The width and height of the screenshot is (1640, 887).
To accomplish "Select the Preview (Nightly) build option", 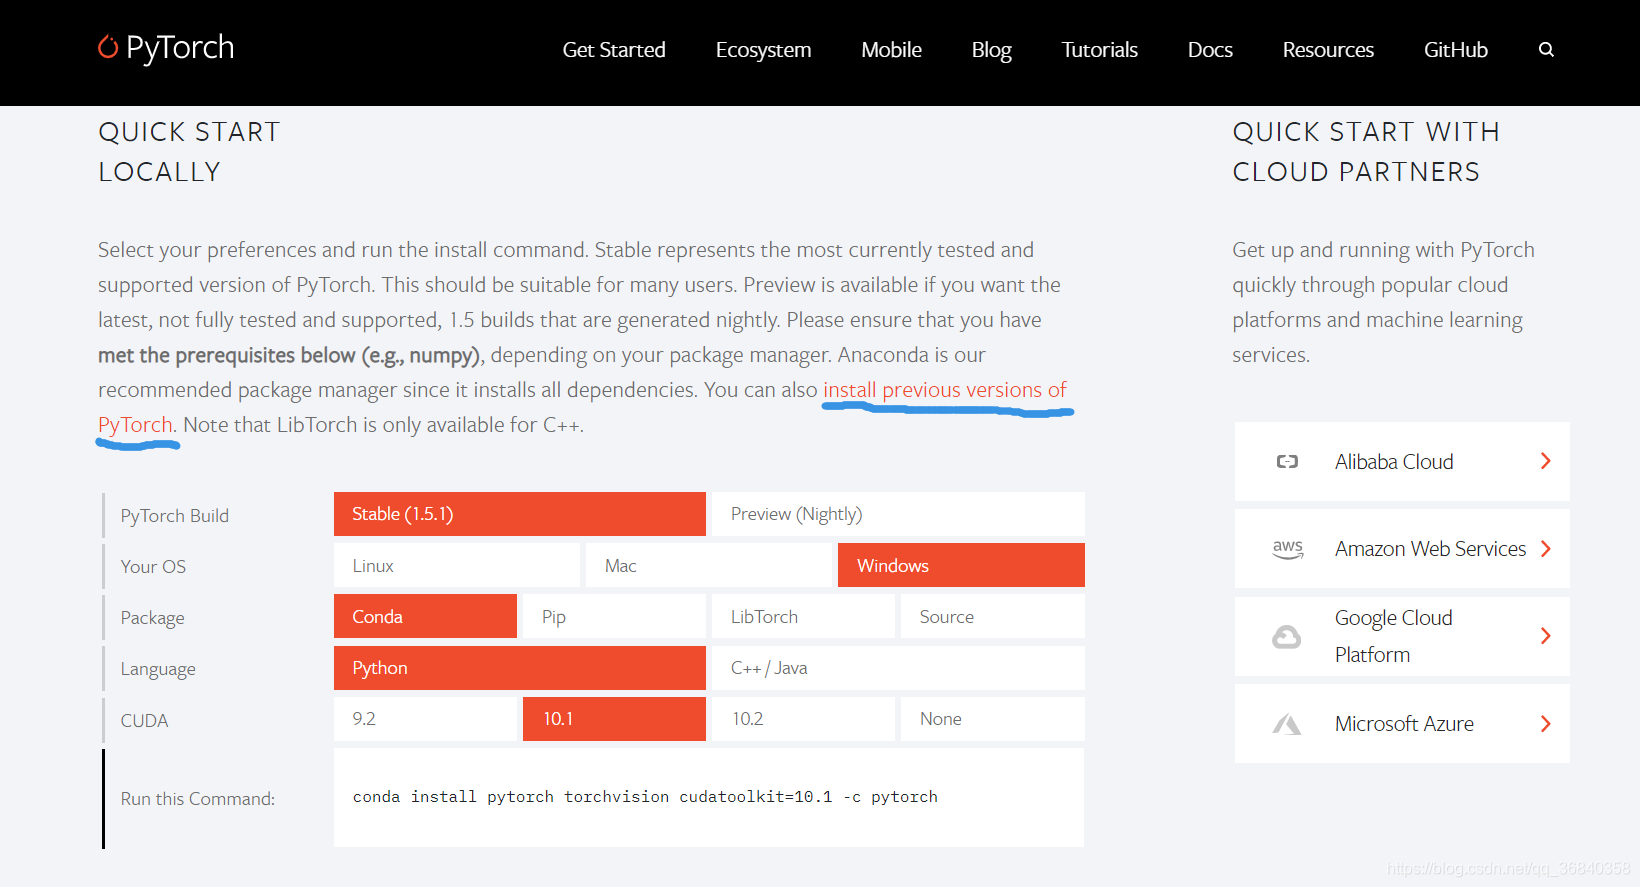I will pyautogui.click(x=898, y=514).
